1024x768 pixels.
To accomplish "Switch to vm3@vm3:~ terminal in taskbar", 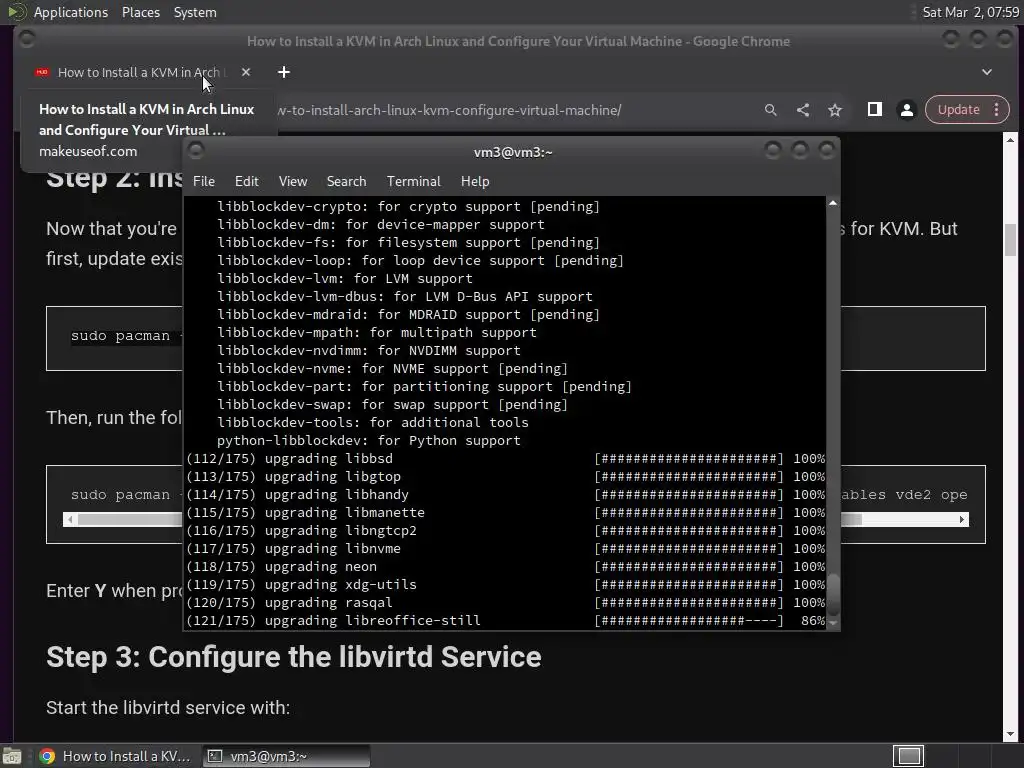I will [x=286, y=756].
